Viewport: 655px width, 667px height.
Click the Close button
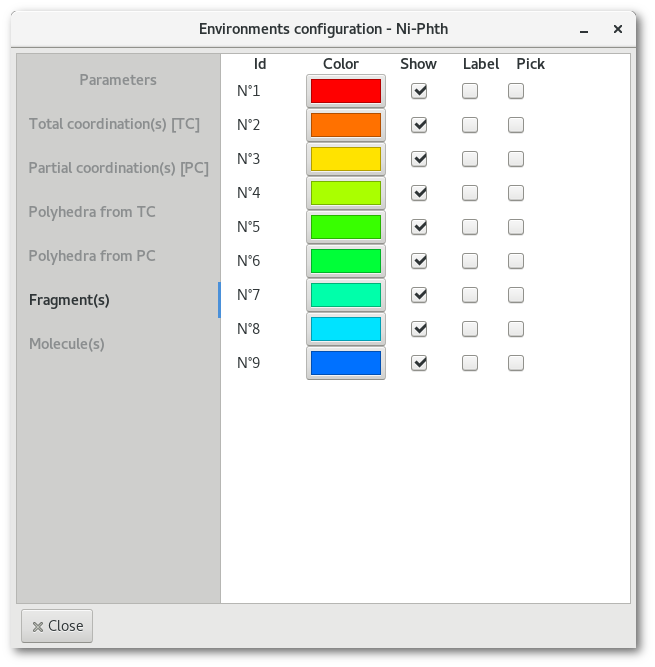(57, 626)
